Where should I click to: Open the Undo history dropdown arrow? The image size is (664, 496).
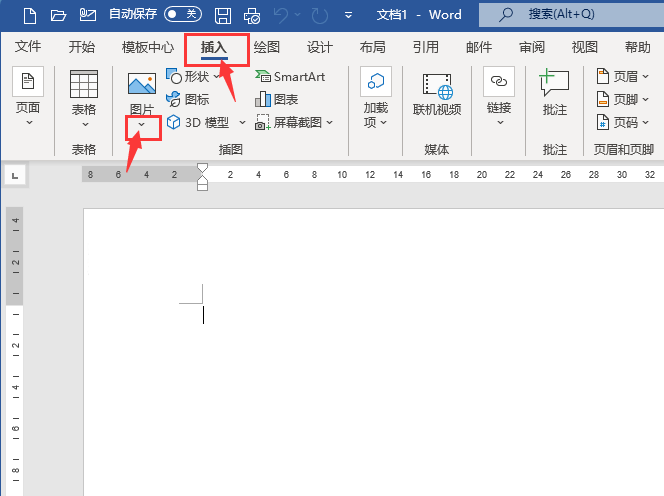tap(297, 15)
